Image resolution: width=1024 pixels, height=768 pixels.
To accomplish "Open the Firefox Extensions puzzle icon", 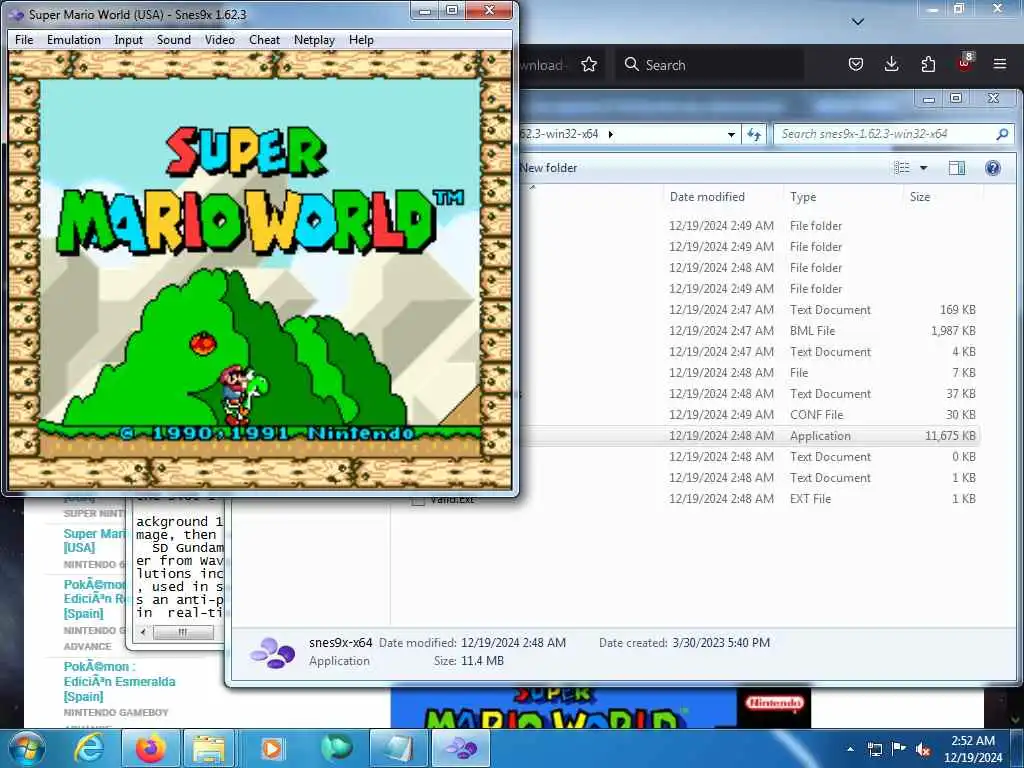I will point(928,64).
